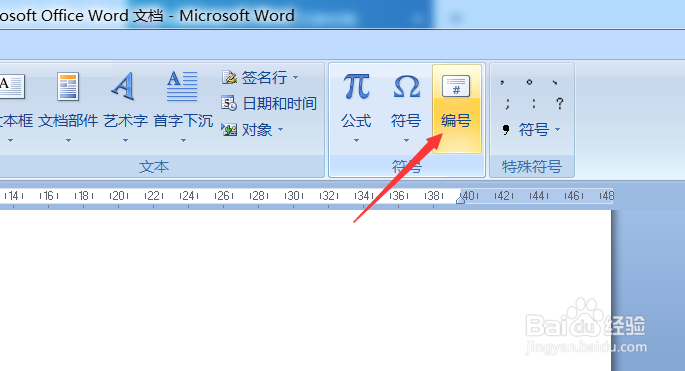The width and height of the screenshot is (685, 371).
Task: Expand the 艺术字 dropdown arrow
Action: point(125,141)
